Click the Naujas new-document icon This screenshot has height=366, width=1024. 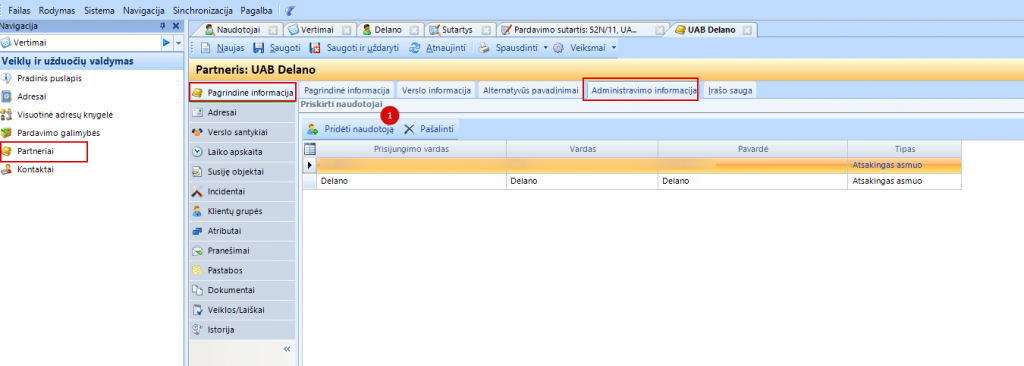205,48
